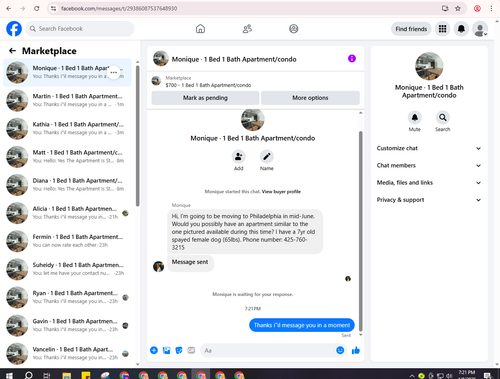Bookmark the page with the star icon

pos(458,8)
